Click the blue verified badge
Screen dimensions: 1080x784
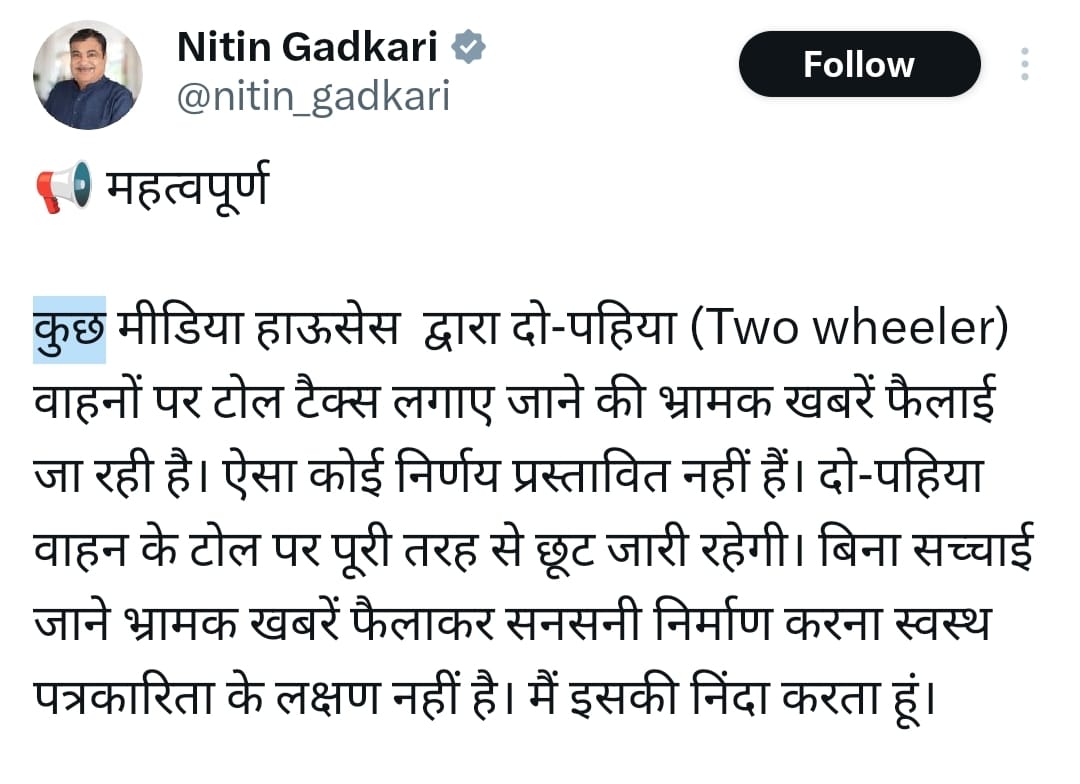point(470,46)
